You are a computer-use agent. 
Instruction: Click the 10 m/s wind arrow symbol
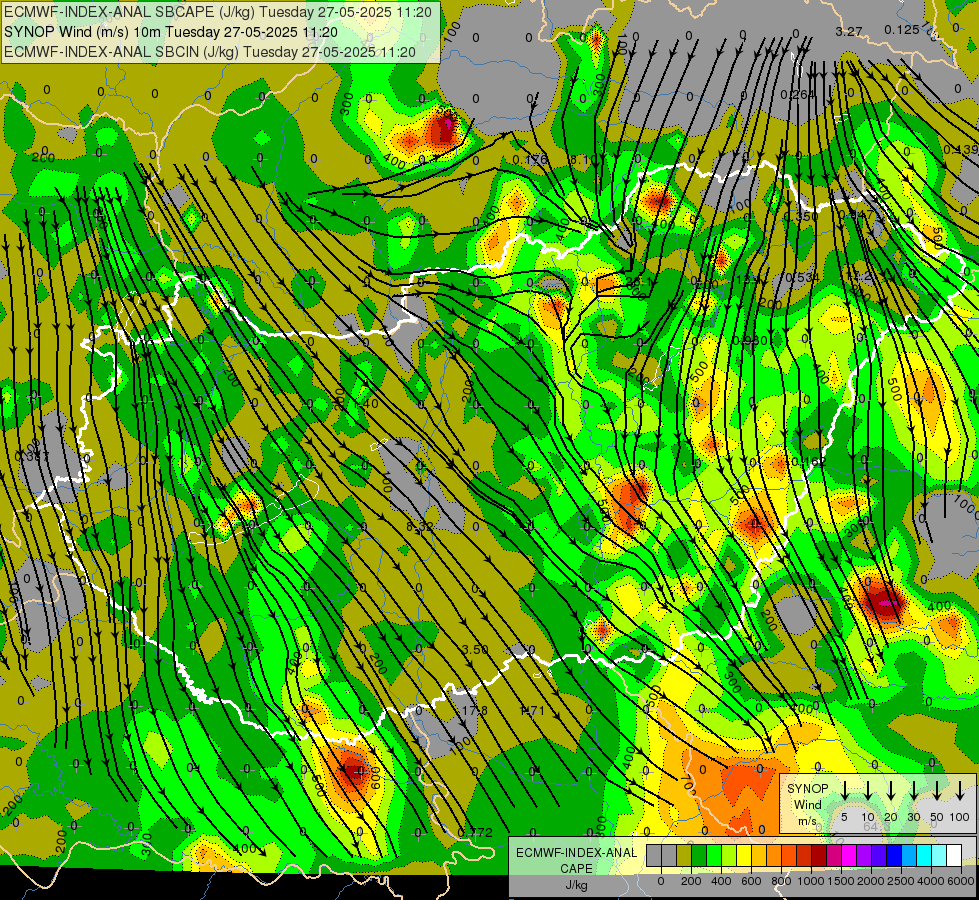tap(868, 790)
